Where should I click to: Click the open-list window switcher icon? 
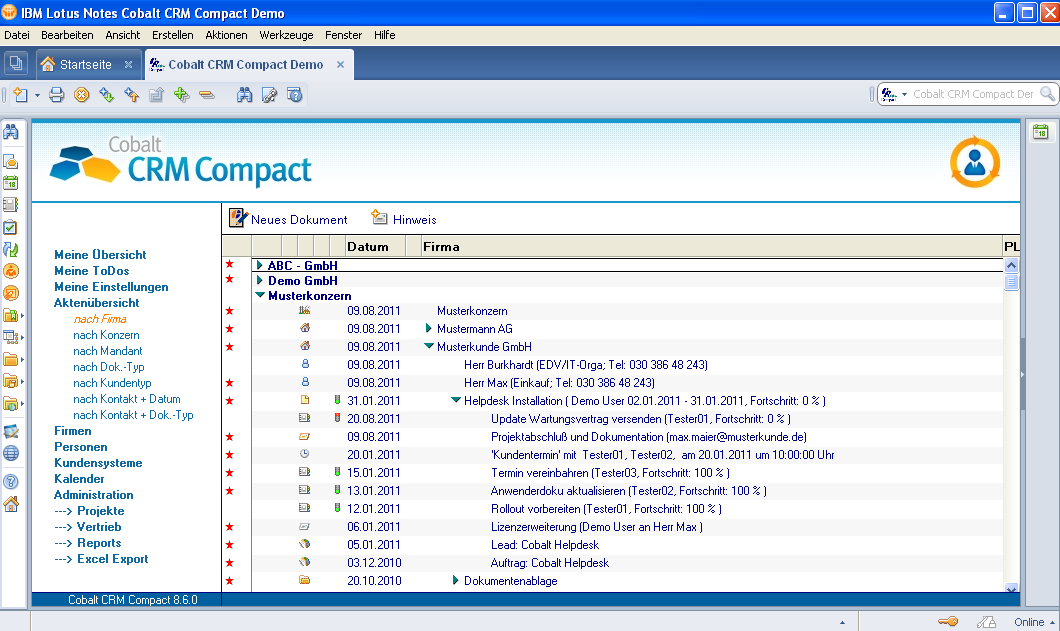click(16, 64)
